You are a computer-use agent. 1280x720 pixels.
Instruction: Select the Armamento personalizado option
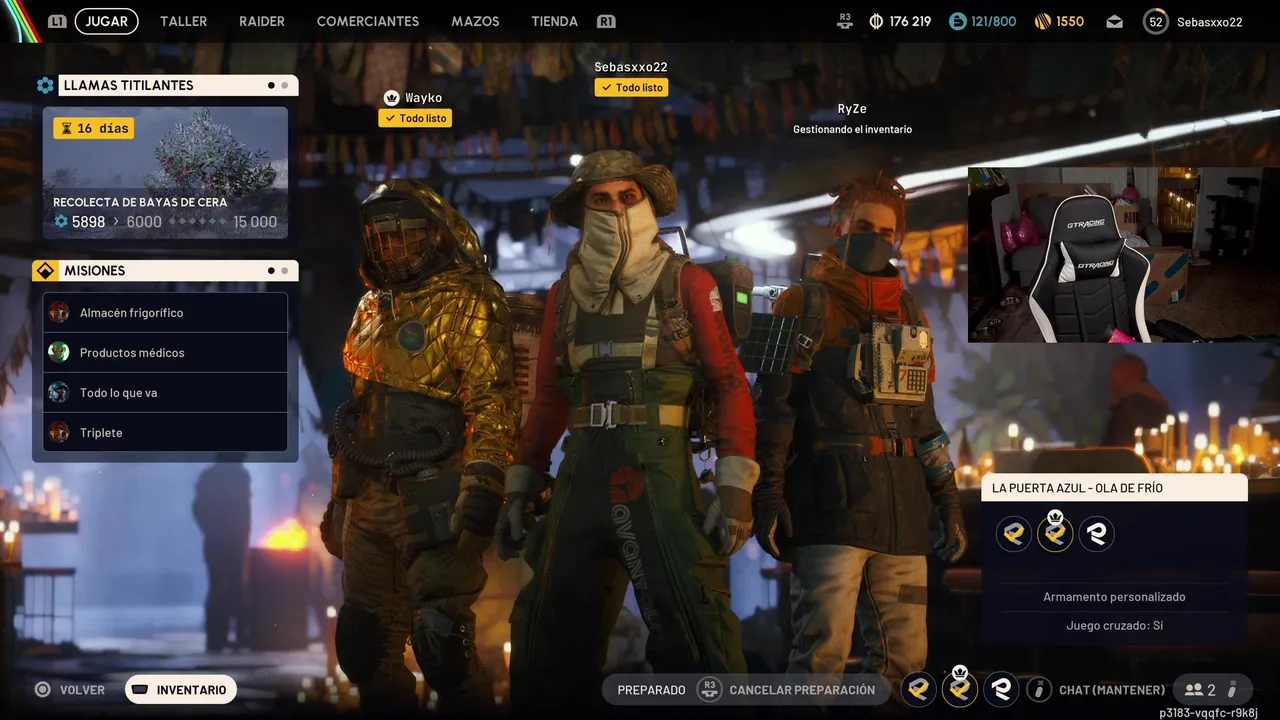[1114, 597]
